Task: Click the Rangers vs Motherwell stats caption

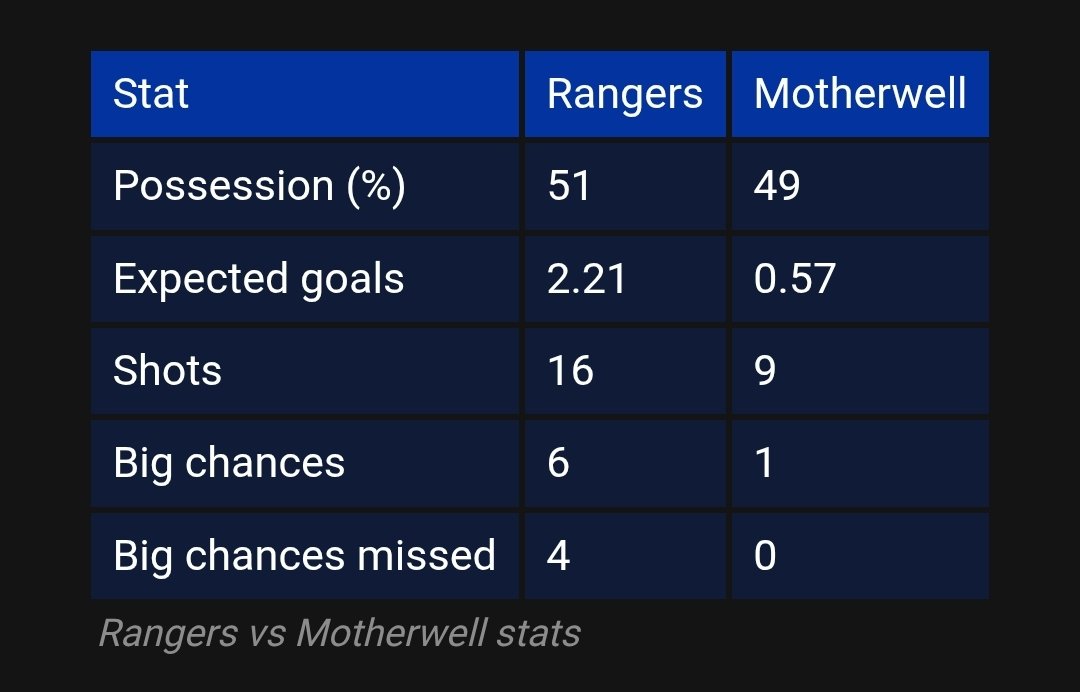Action: 339,633
